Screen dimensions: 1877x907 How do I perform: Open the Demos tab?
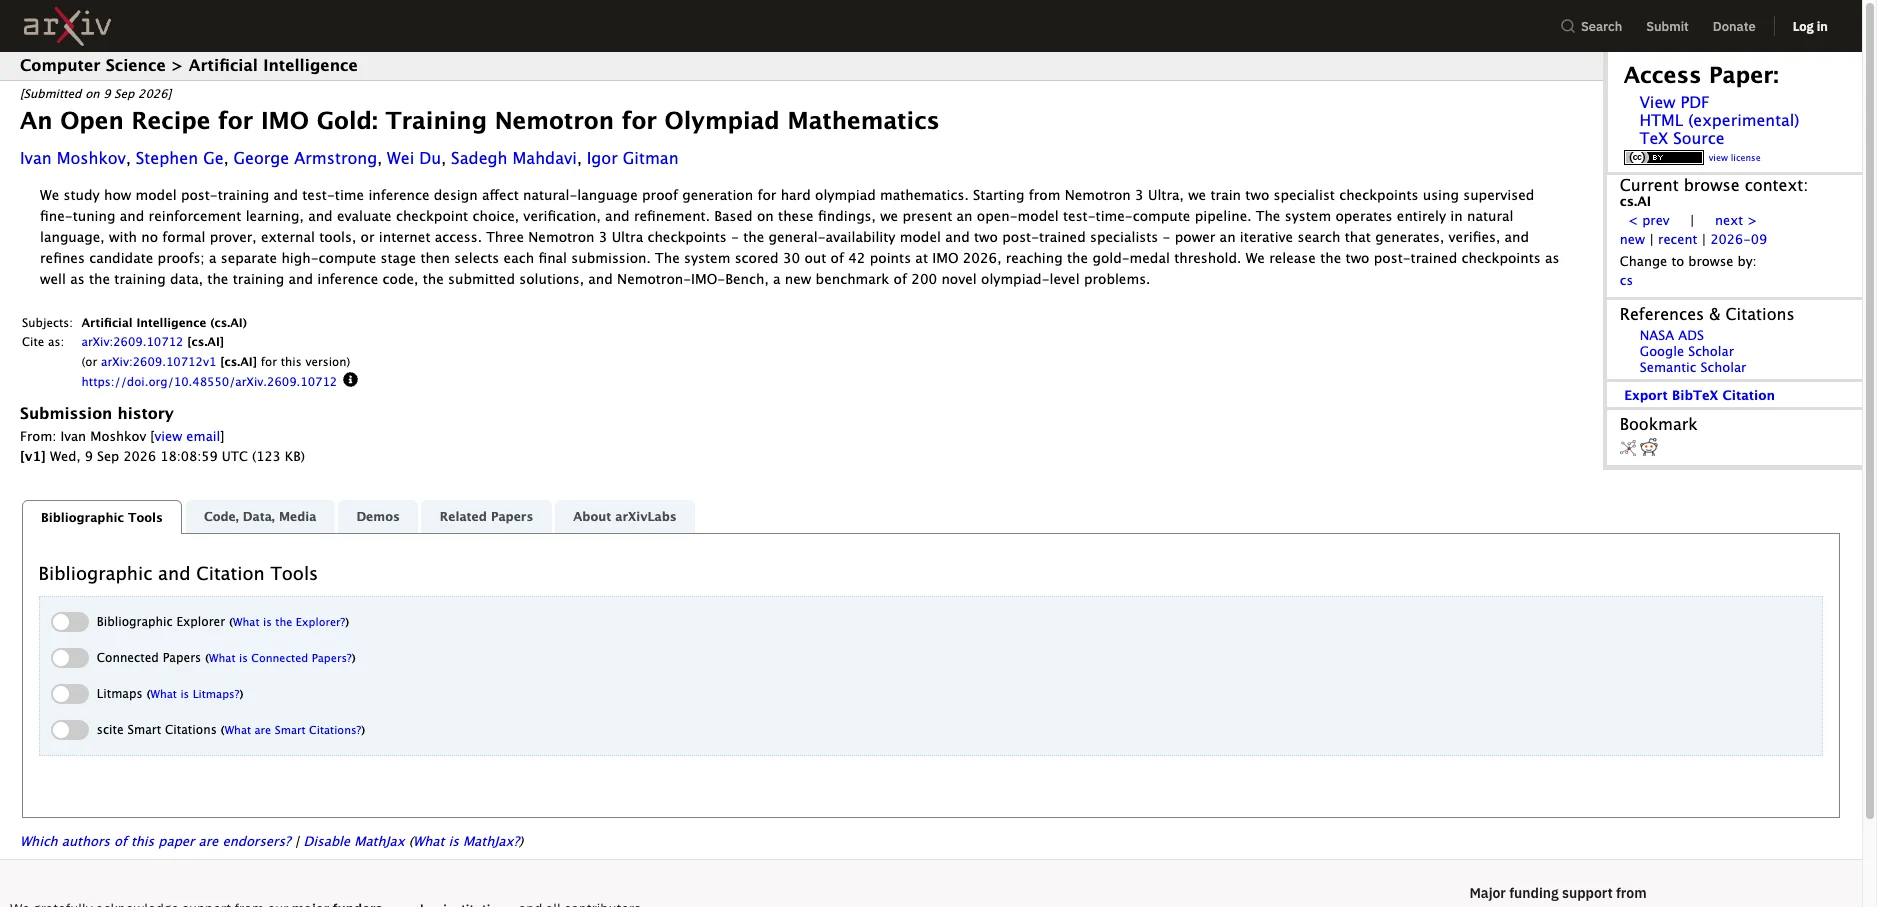378,517
